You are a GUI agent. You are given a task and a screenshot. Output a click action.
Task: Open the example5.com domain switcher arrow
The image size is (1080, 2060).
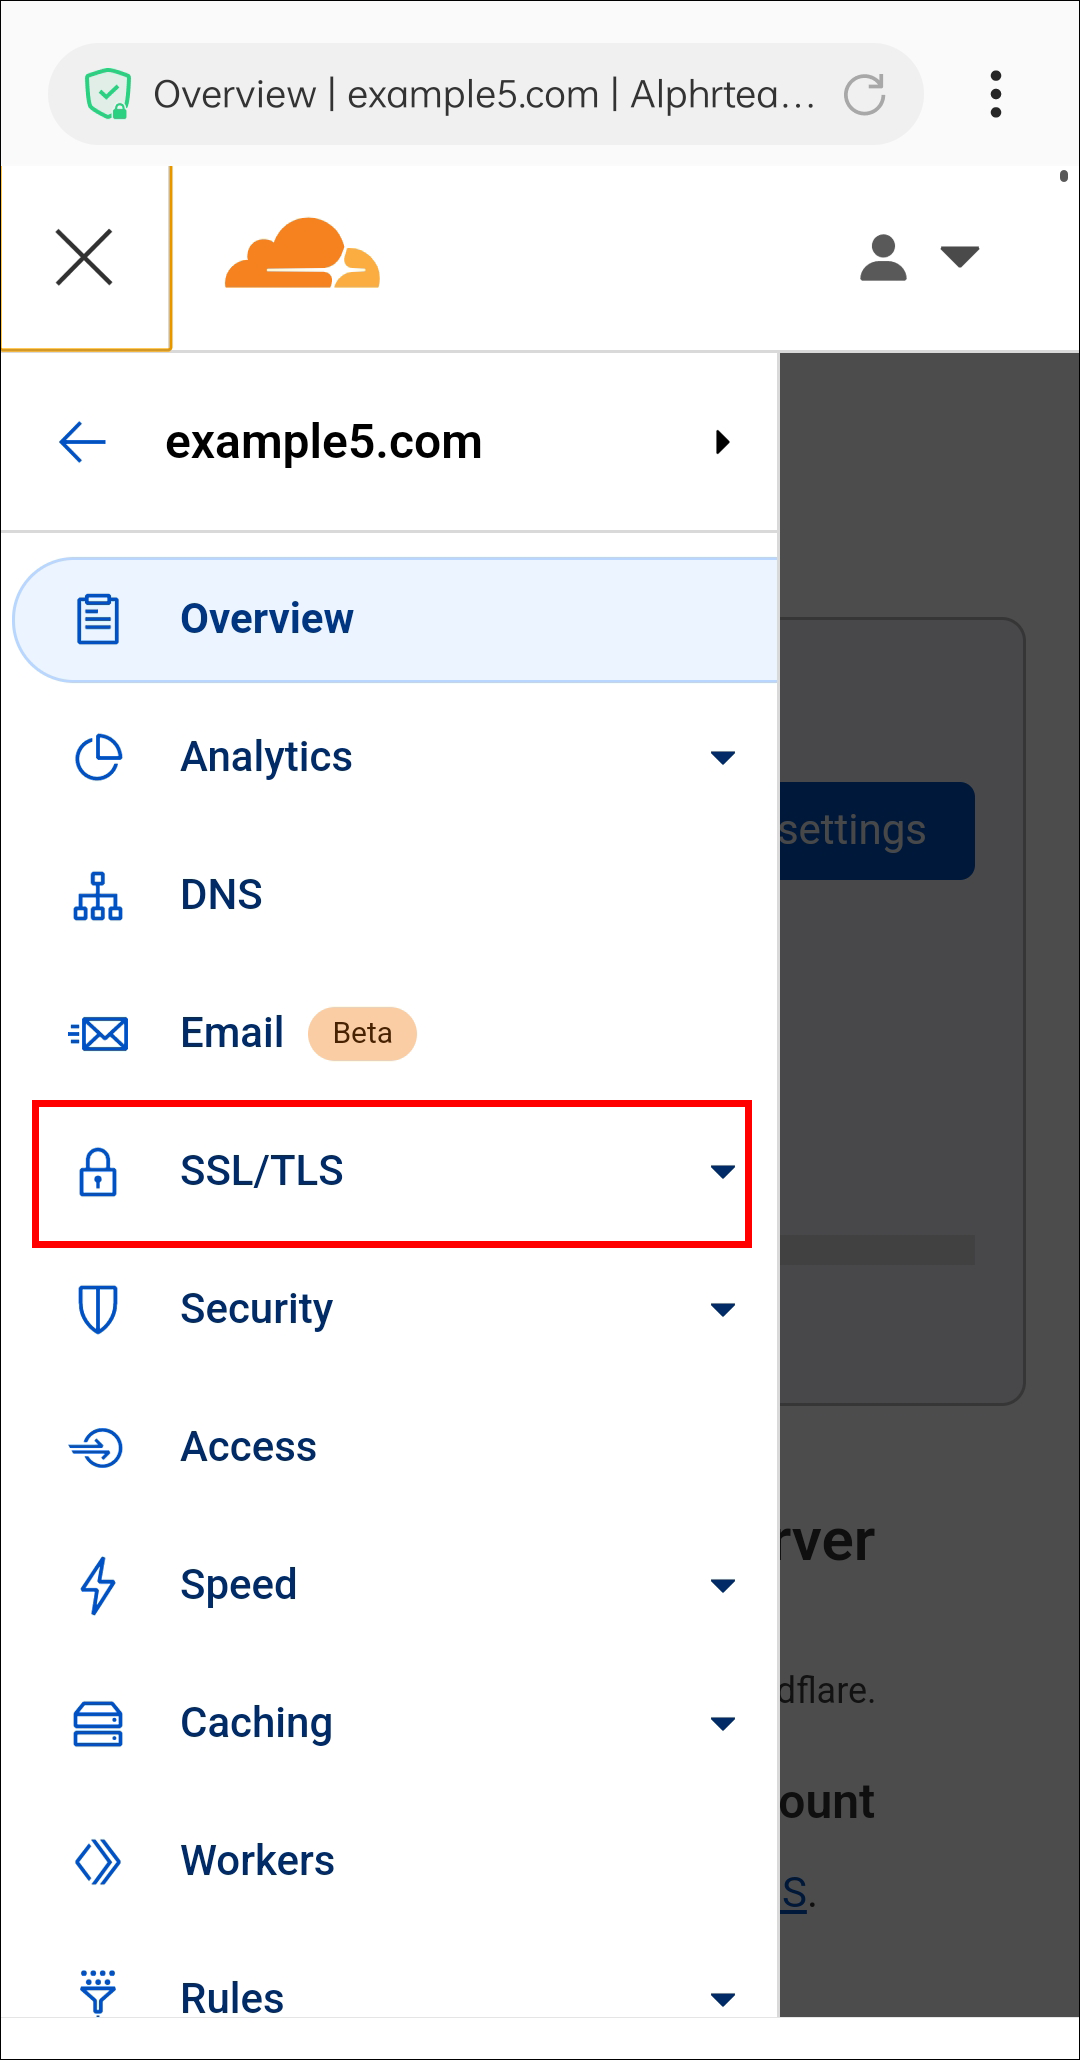722,442
